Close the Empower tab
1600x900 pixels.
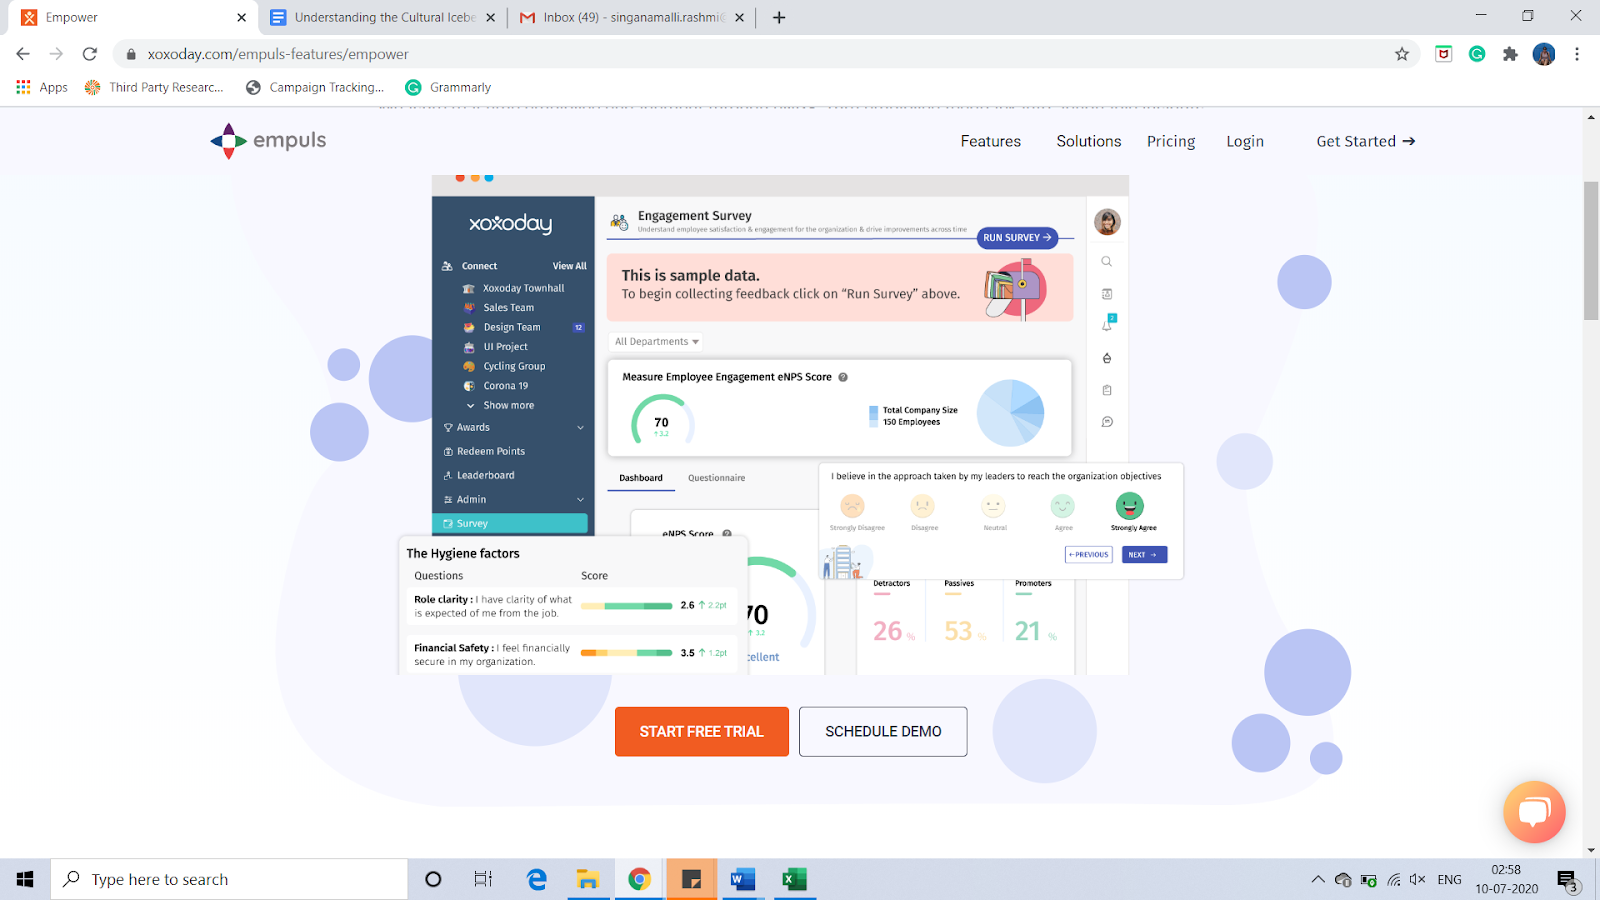241,17
